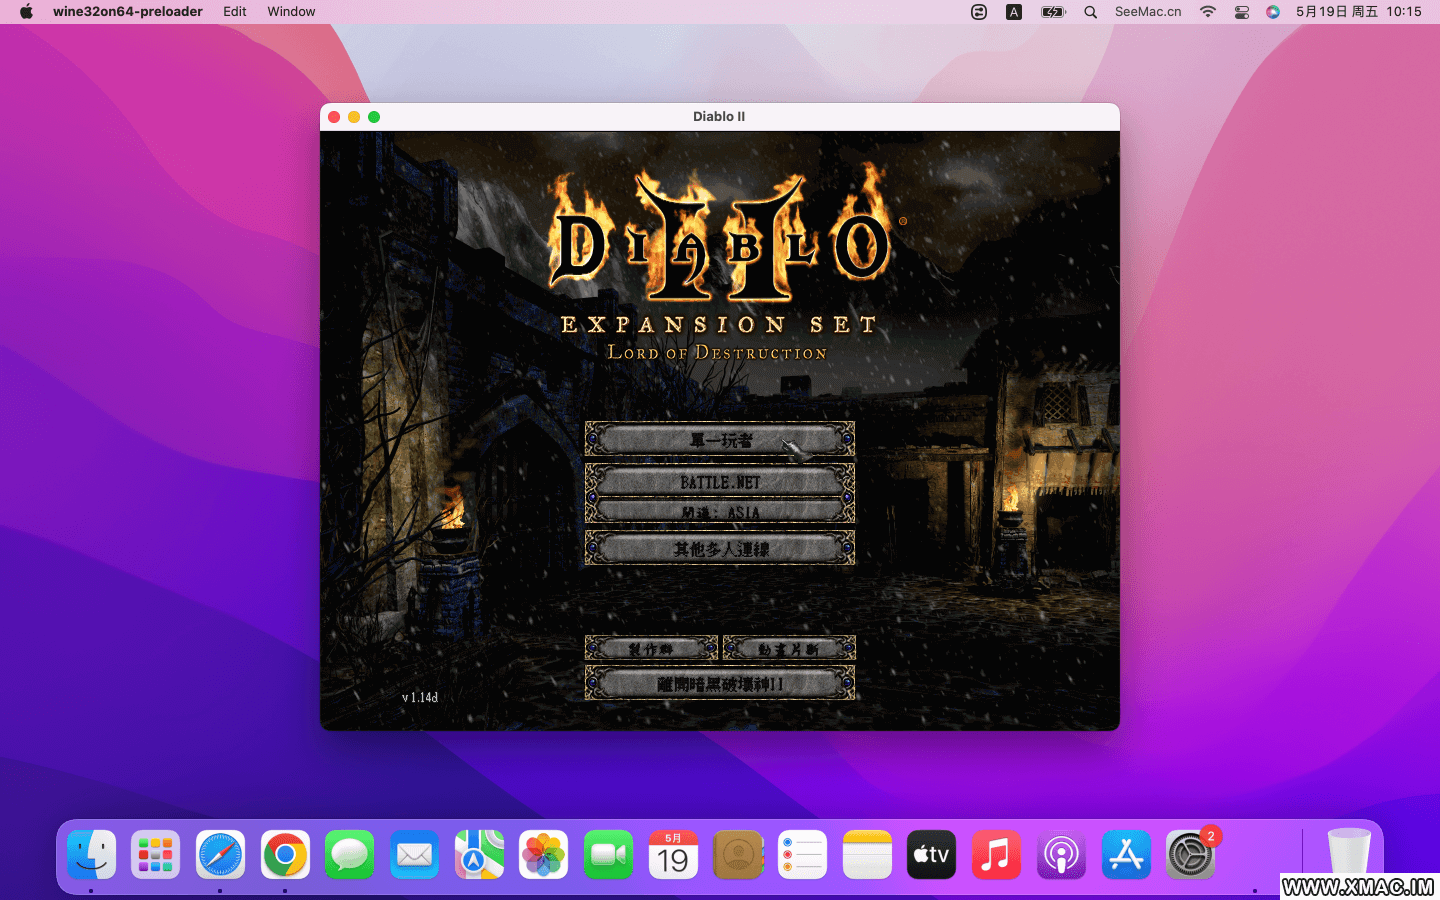Screen dimensions: 1440x900
Task: Open Mail from the Dock
Action: (x=414, y=855)
